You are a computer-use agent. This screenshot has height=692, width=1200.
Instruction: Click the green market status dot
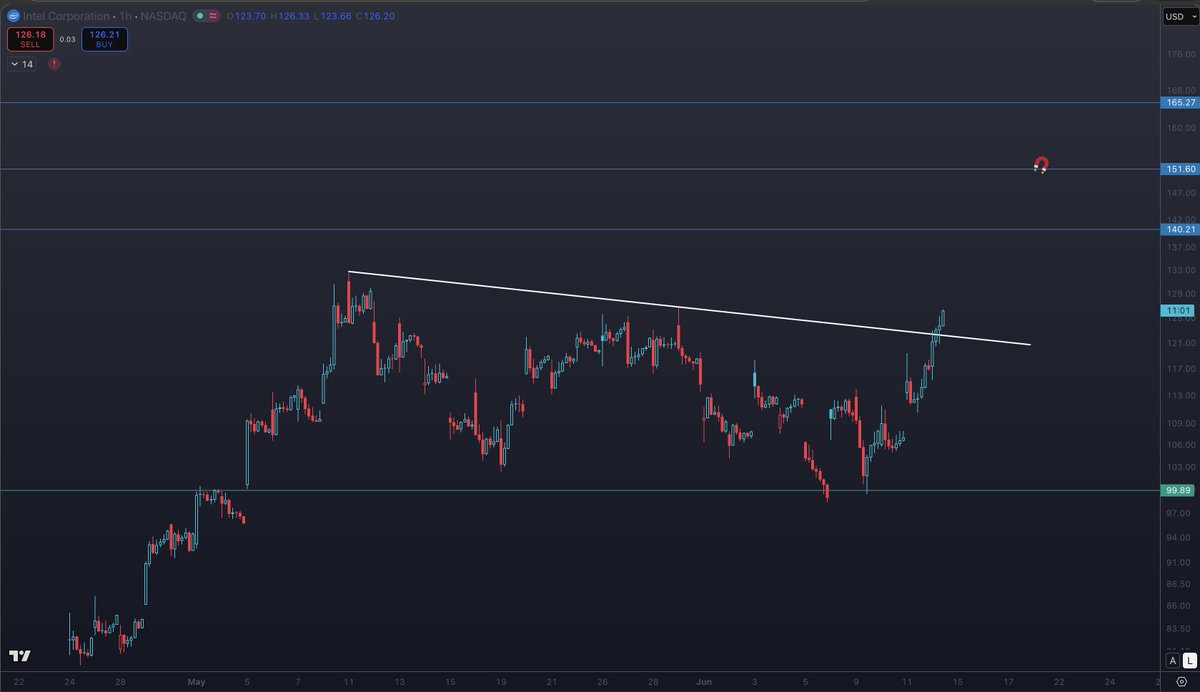[200, 16]
